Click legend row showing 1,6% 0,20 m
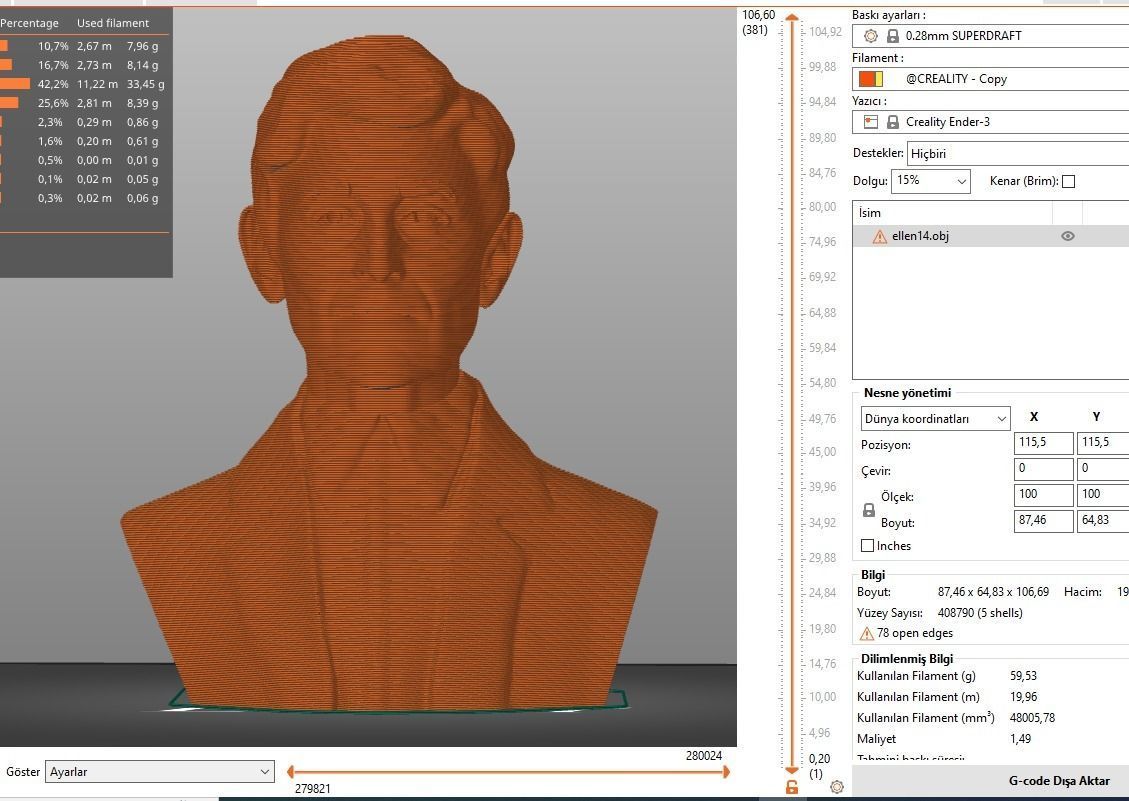1129x801 pixels. click(84, 141)
